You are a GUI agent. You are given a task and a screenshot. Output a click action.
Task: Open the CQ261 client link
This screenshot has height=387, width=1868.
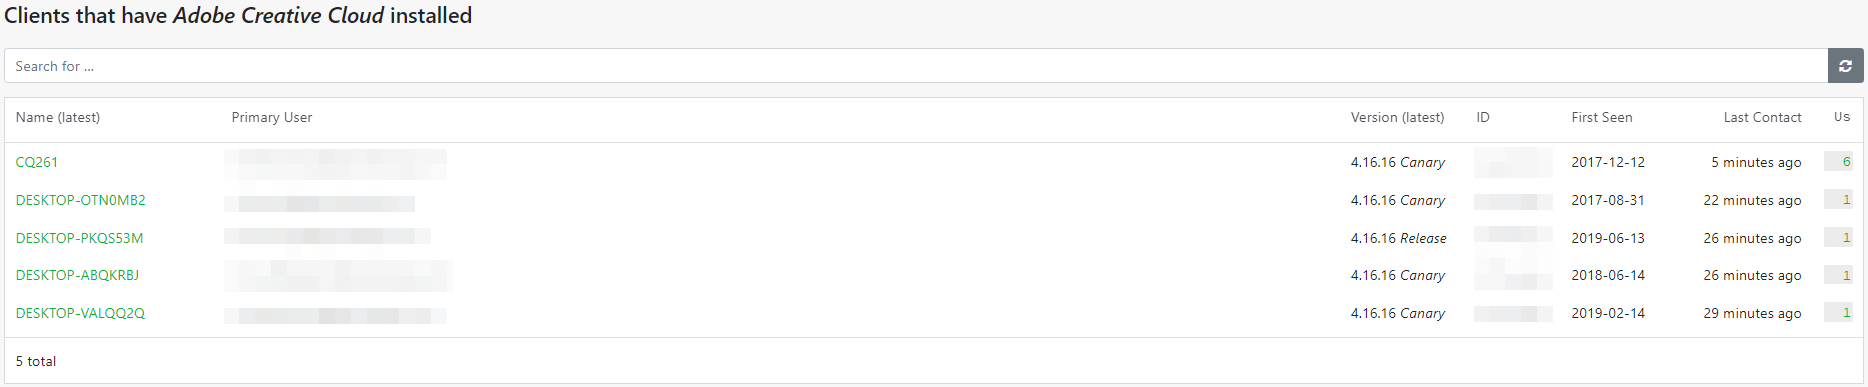click(37, 162)
